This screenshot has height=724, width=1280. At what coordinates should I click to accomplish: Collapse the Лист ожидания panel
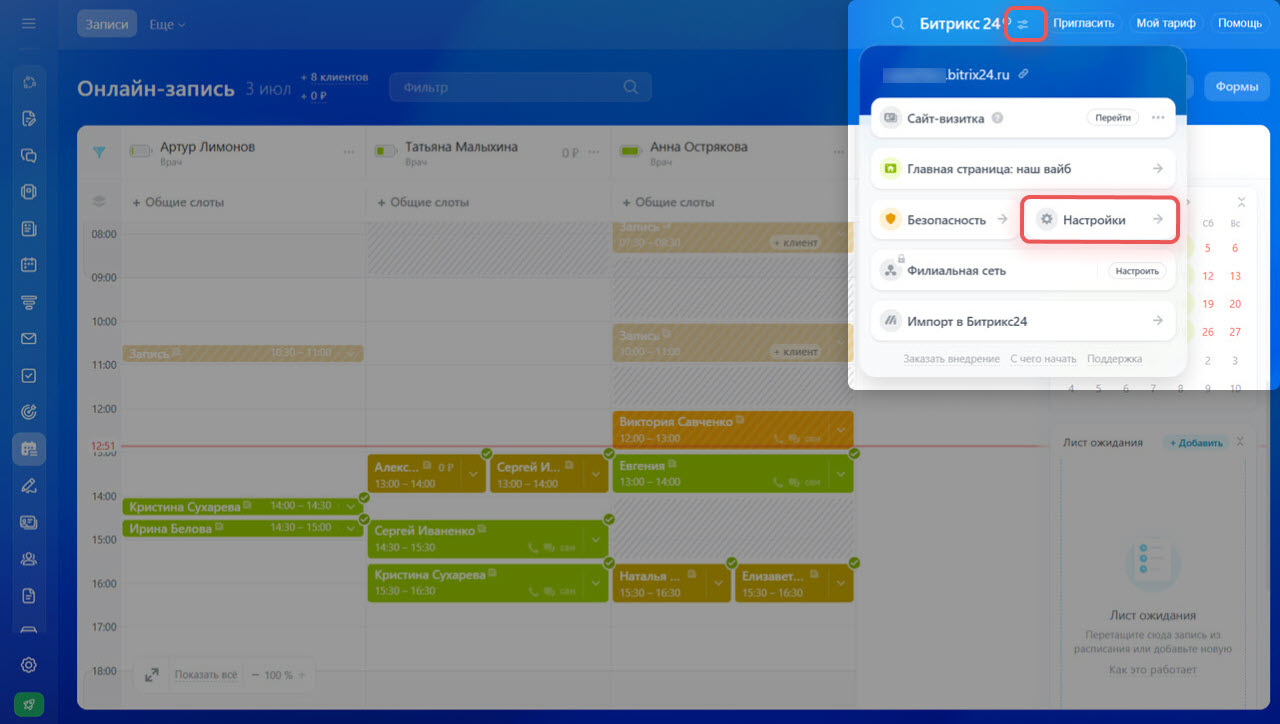(1240, 442)
